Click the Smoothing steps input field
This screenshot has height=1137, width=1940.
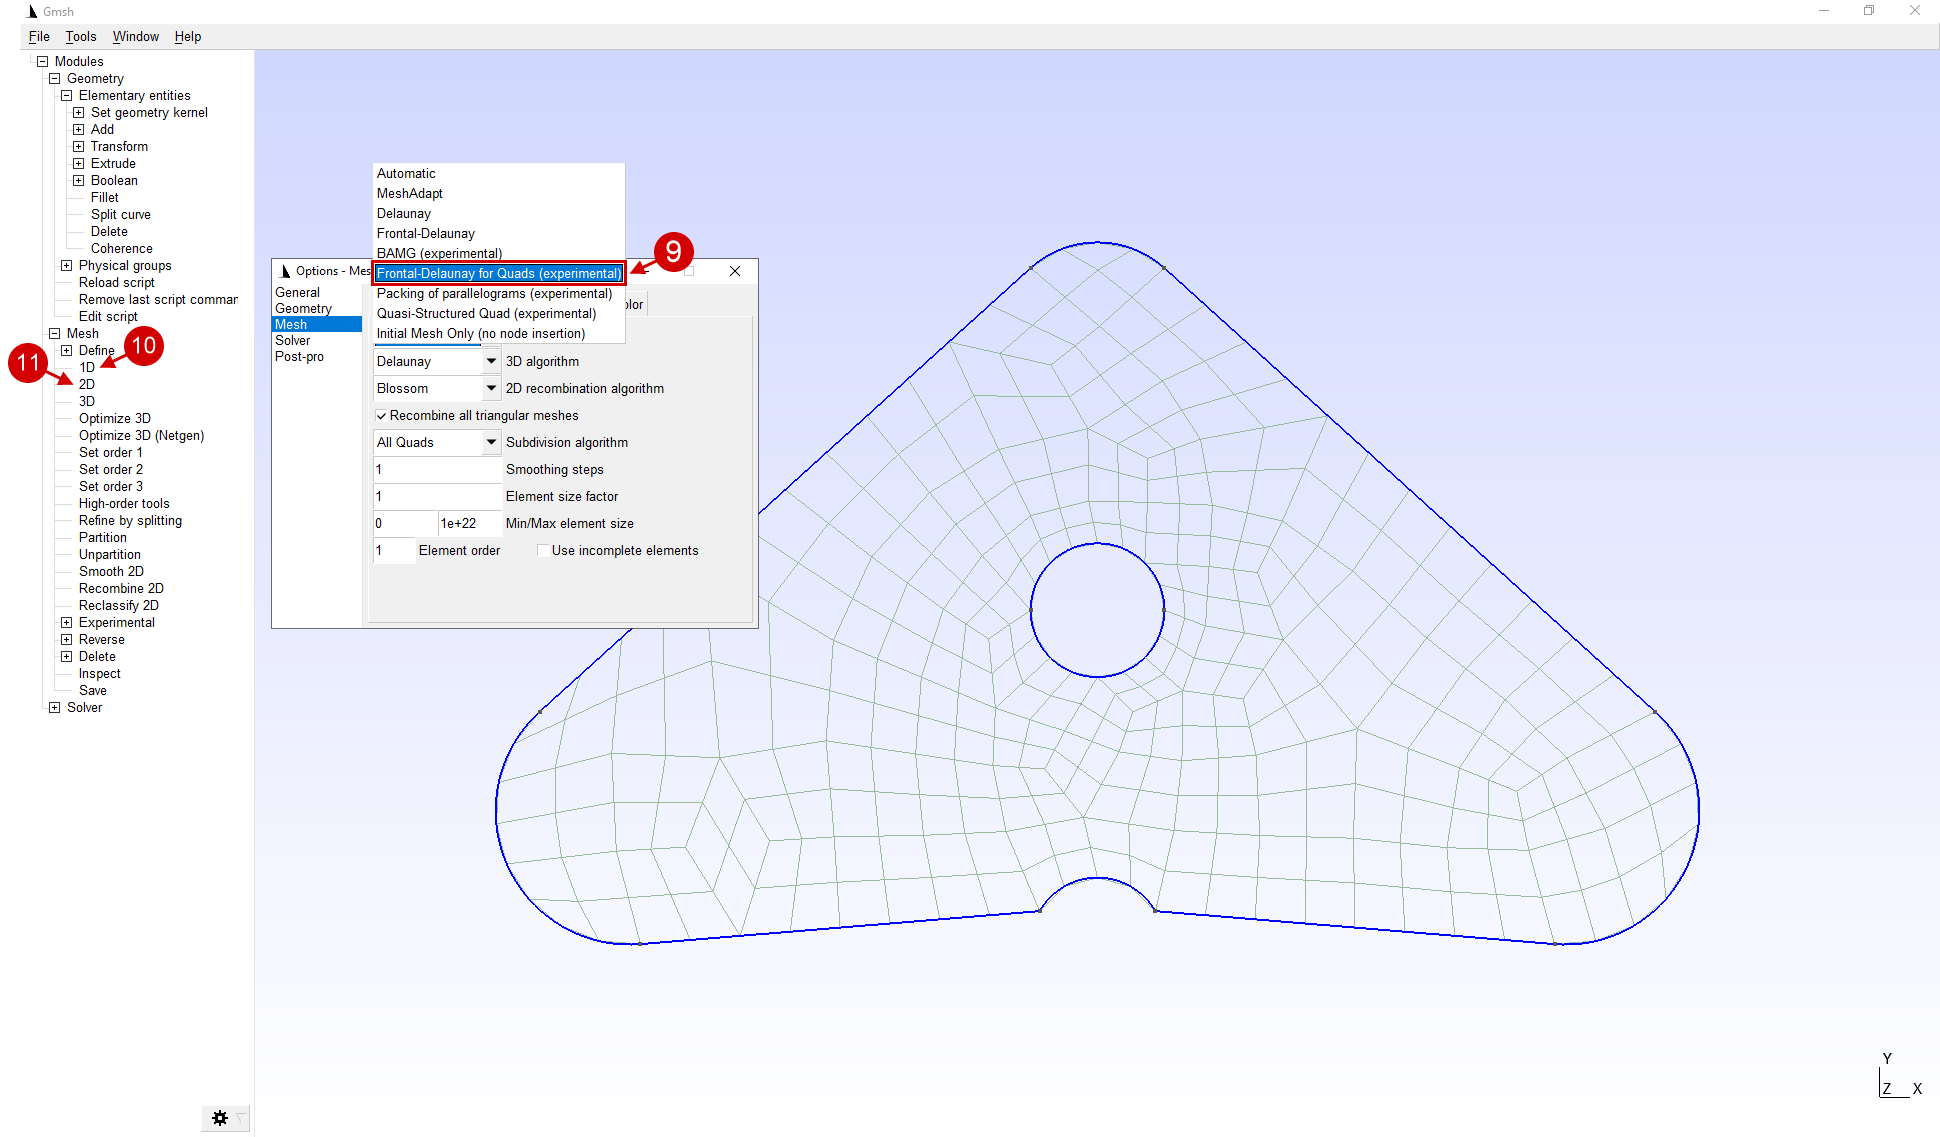point(436,469)
